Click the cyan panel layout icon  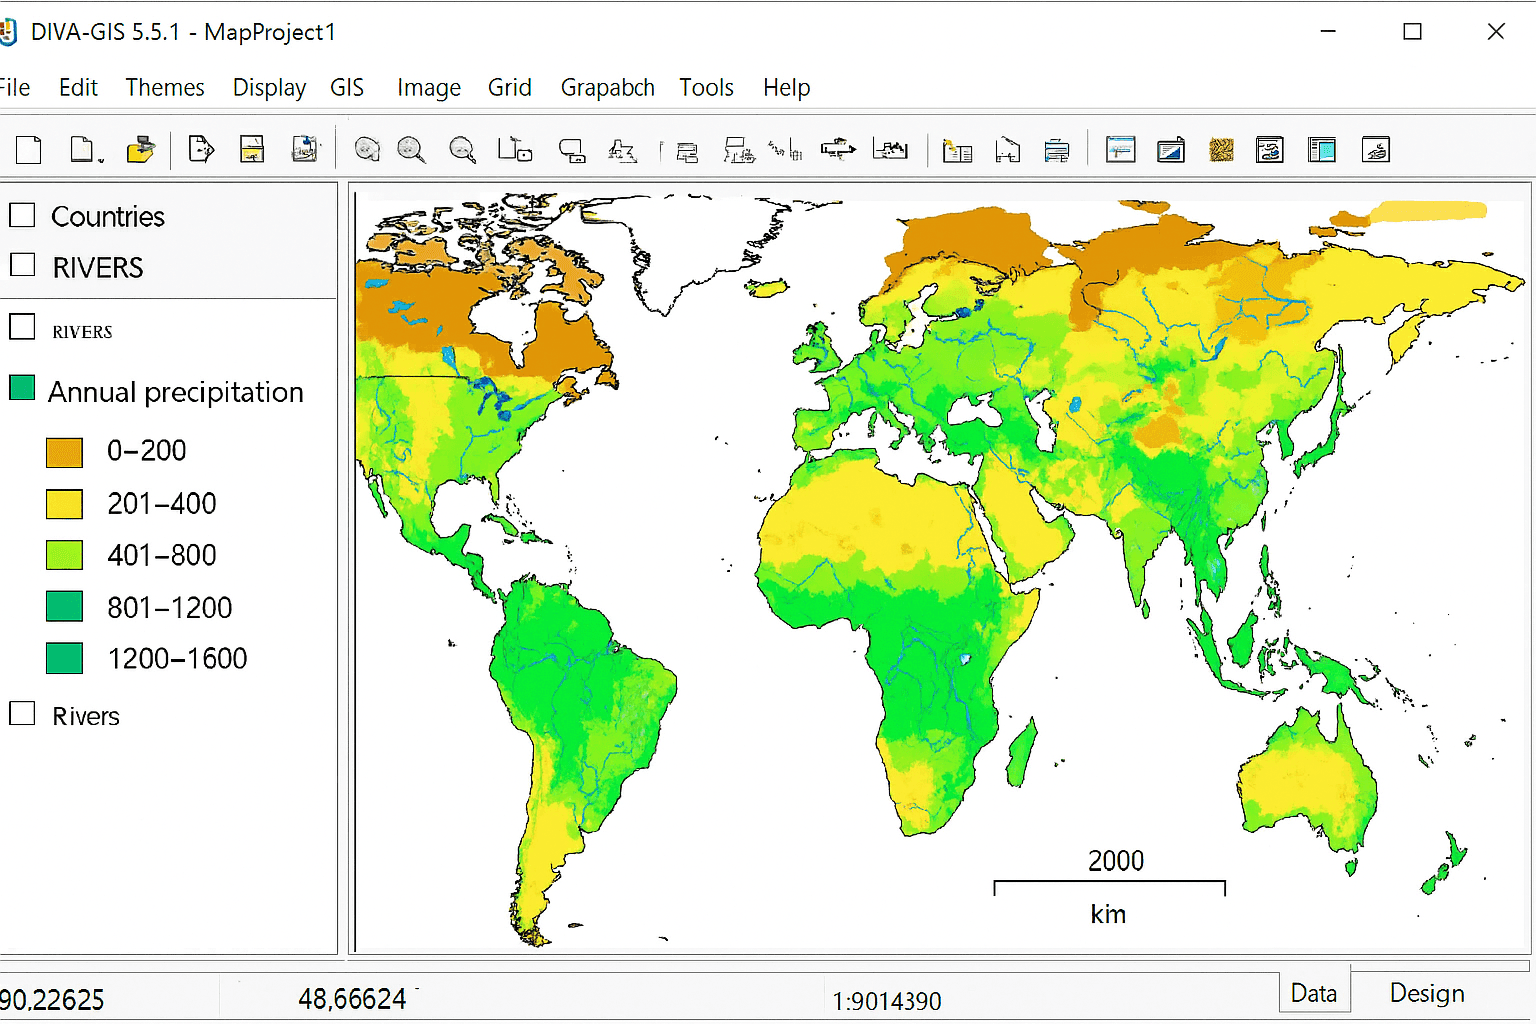coord(1322,150)
